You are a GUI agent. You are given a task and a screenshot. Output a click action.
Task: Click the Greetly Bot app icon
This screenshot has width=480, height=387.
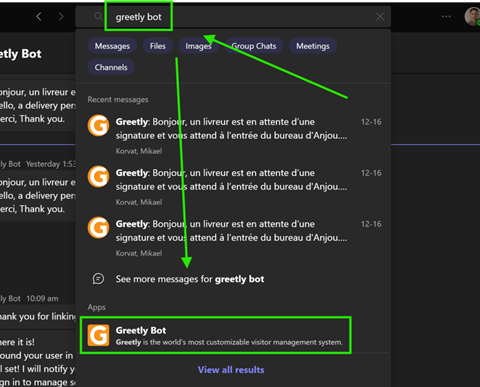tap(98, 335)
